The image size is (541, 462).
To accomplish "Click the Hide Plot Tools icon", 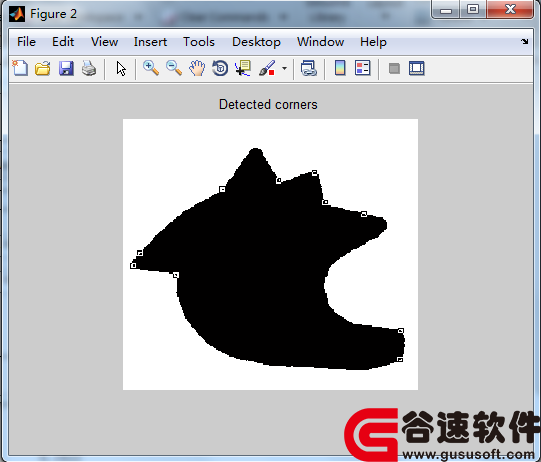I will pyautogui.click(x=394, y=68).
